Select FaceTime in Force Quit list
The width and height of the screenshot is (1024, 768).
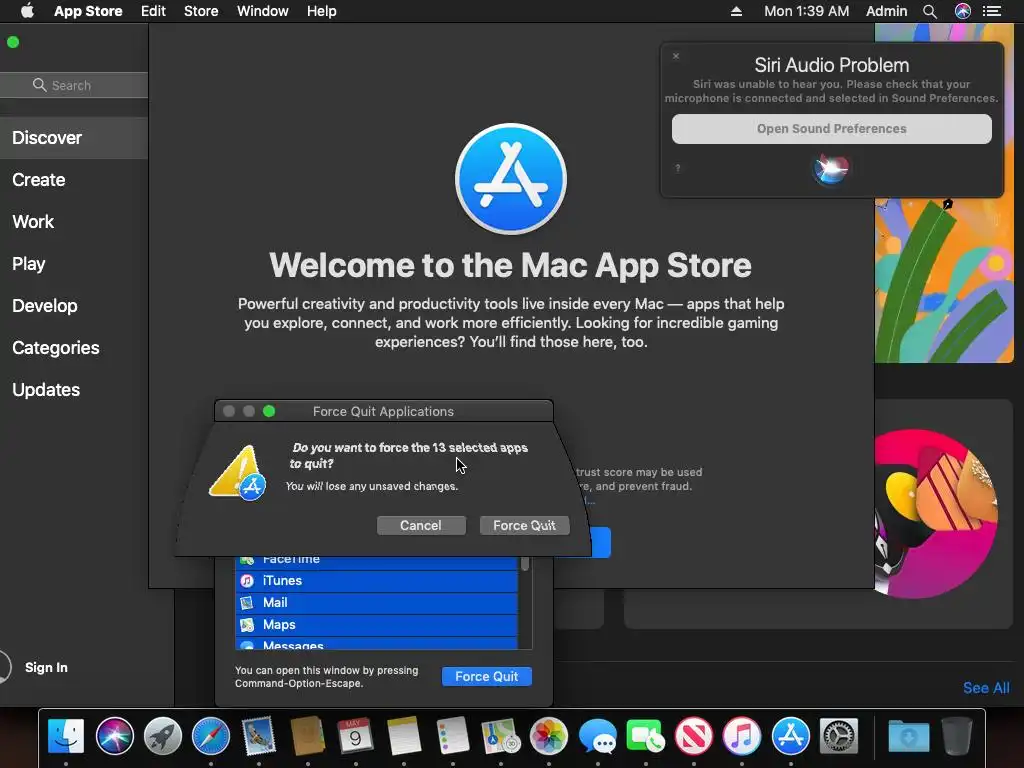coord(376,562)
